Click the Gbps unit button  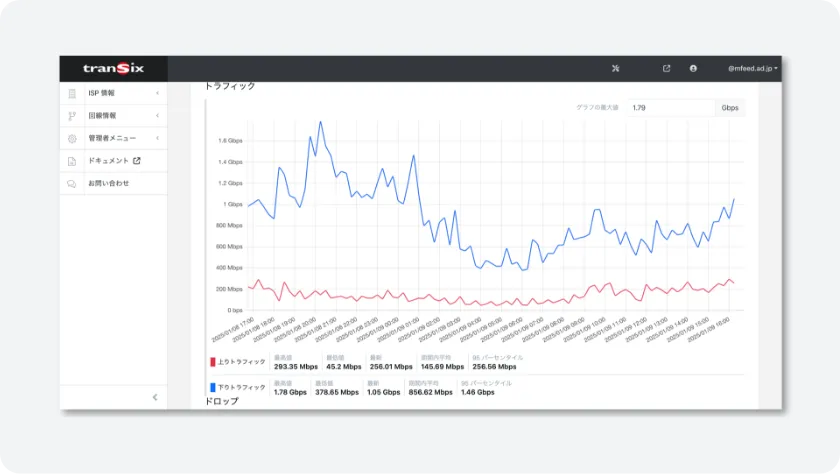730,107
